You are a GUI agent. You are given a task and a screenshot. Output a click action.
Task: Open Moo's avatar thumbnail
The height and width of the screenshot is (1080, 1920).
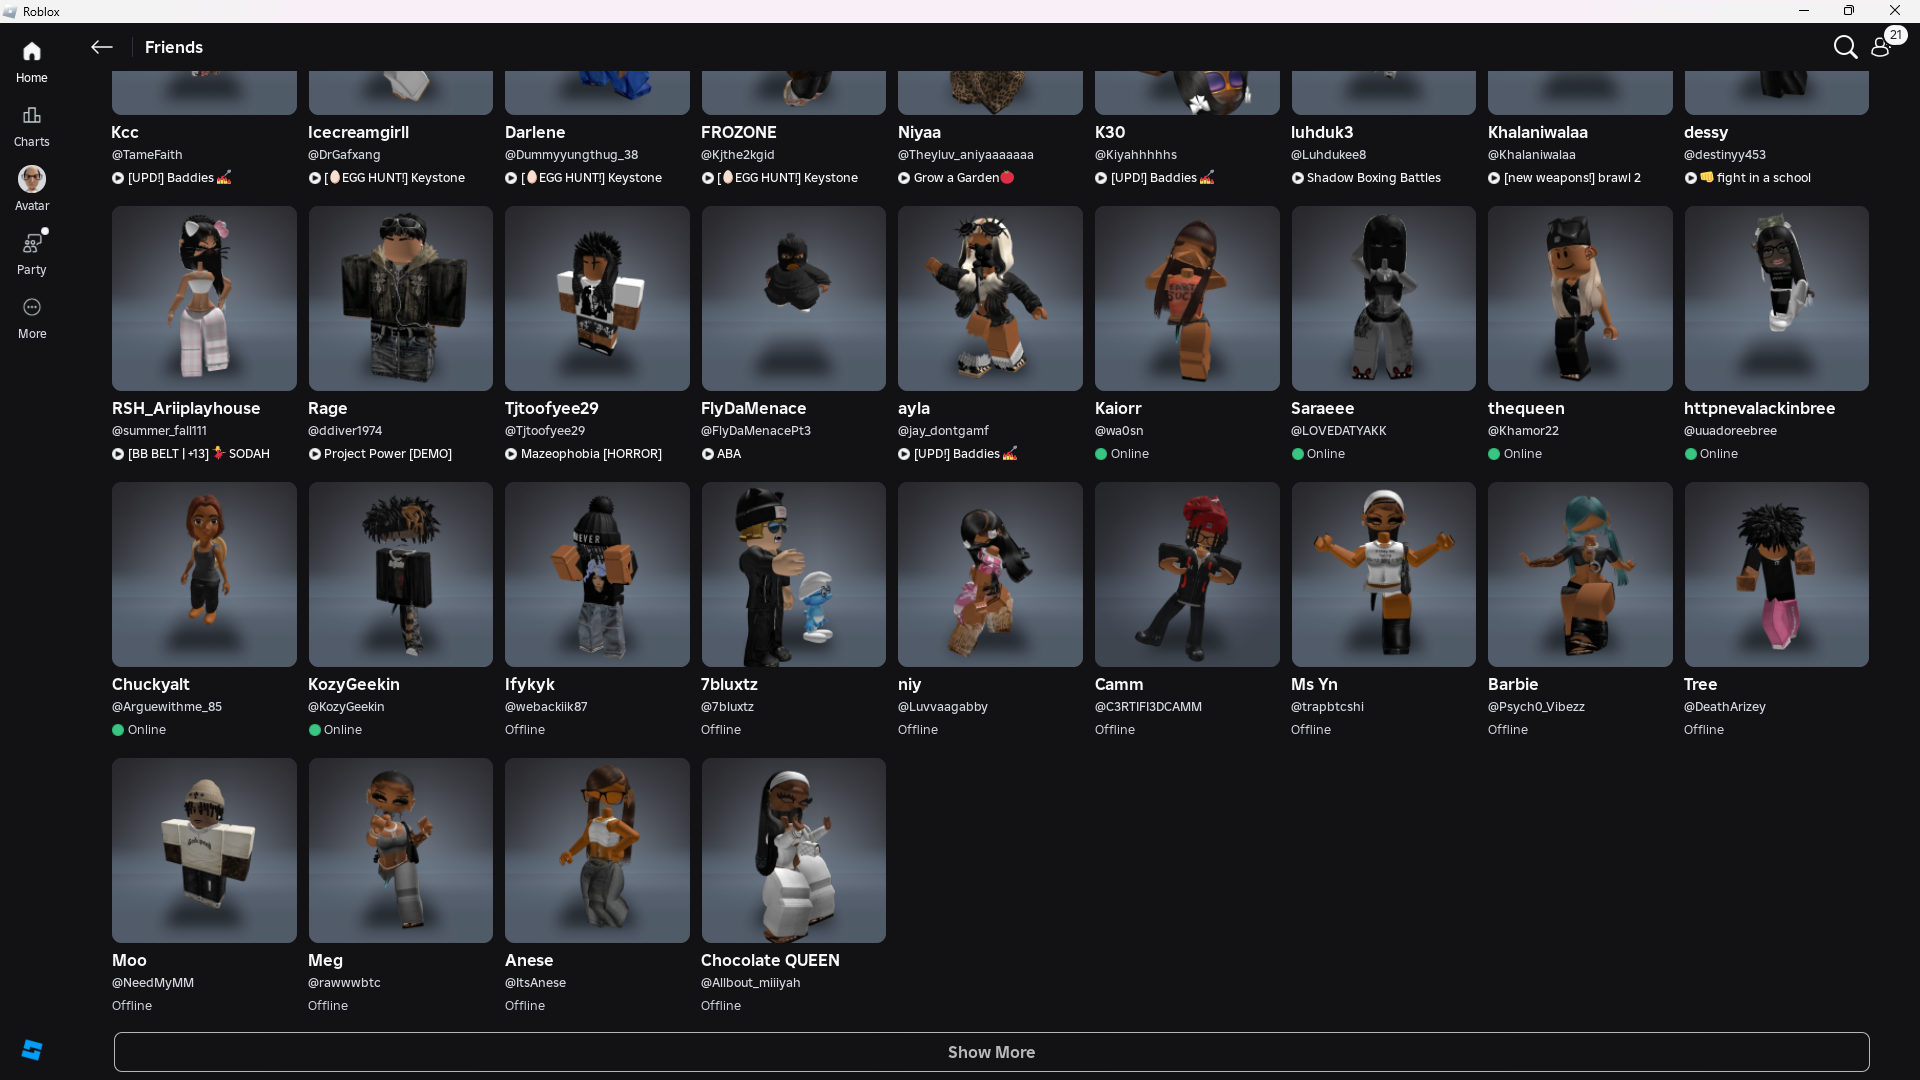[x=204, y=850]
